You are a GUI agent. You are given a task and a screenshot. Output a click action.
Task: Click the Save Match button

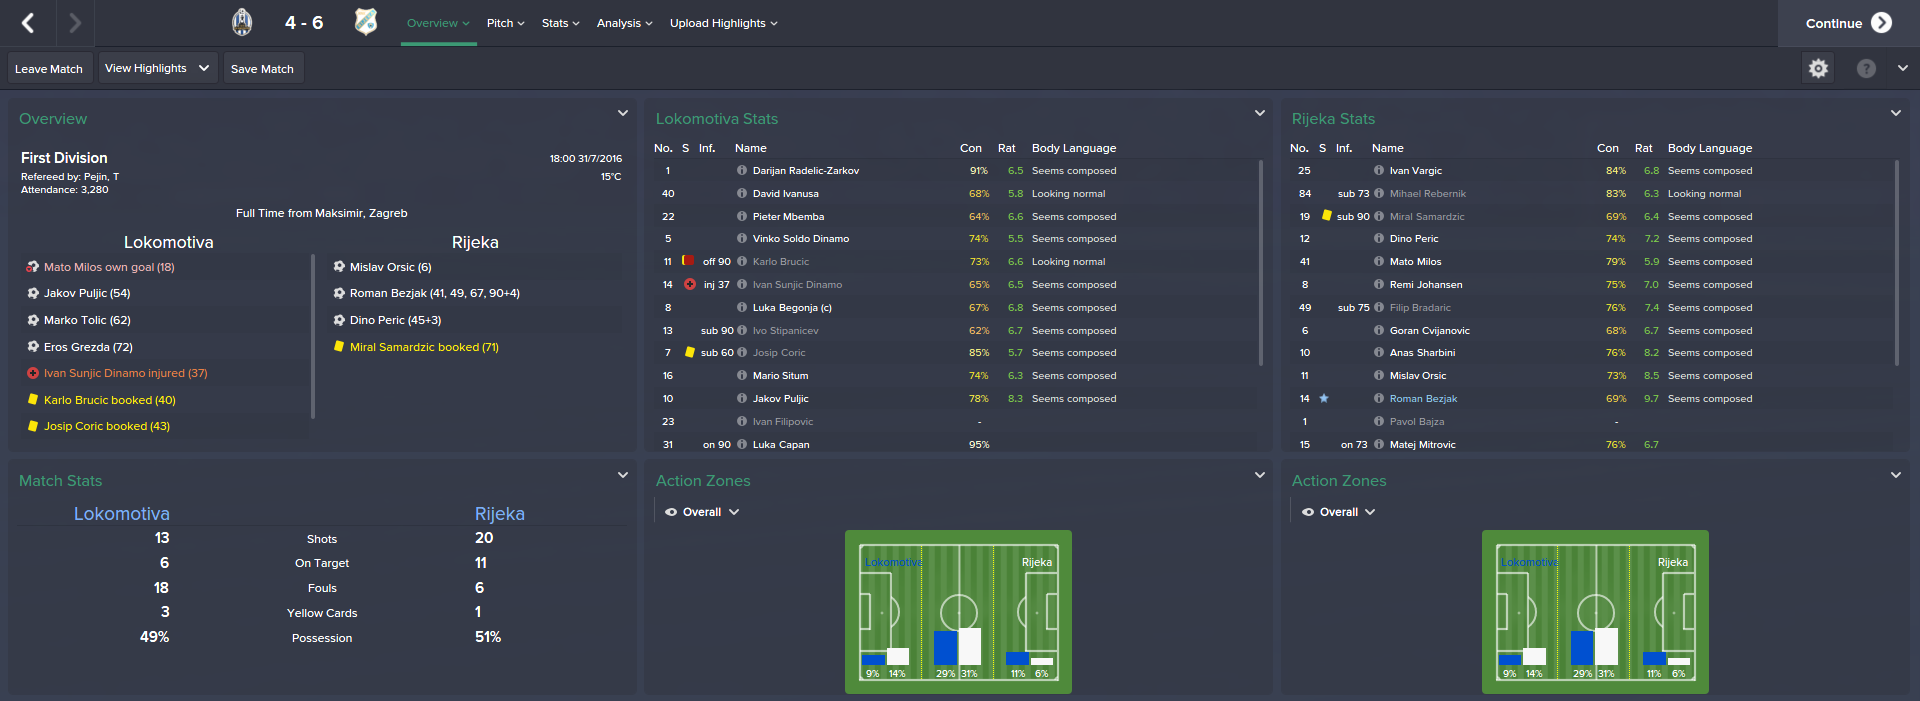tap(262, 69)
